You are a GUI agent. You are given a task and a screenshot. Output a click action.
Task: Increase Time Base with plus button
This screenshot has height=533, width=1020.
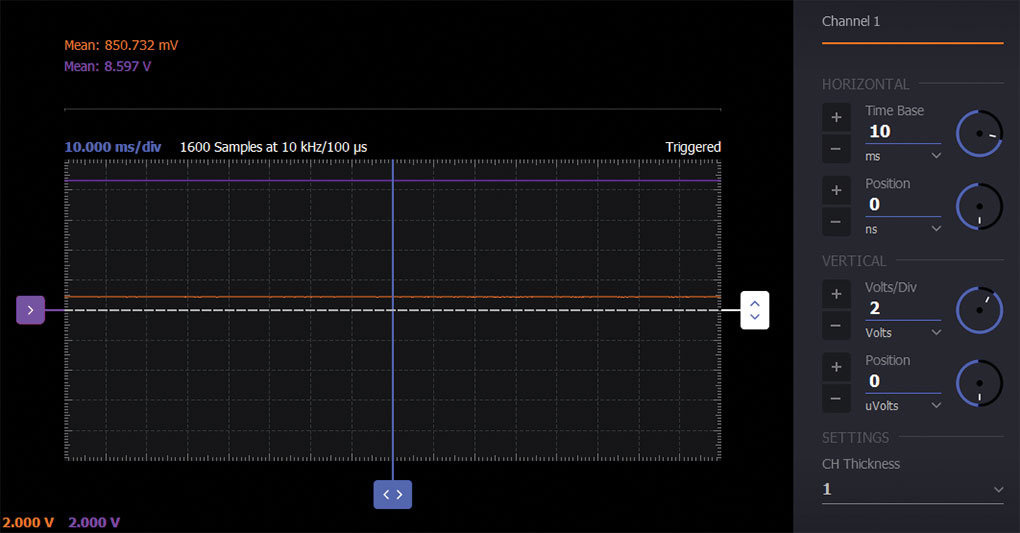click(837, 117)
